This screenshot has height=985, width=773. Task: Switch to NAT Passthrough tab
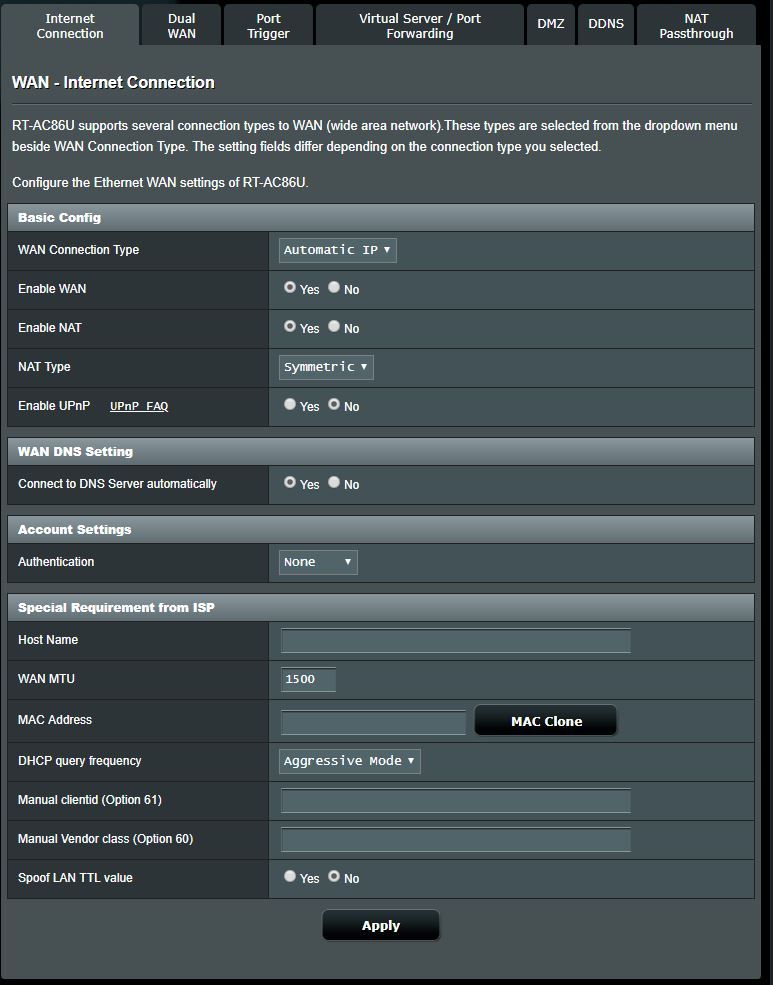coord(696,26)
